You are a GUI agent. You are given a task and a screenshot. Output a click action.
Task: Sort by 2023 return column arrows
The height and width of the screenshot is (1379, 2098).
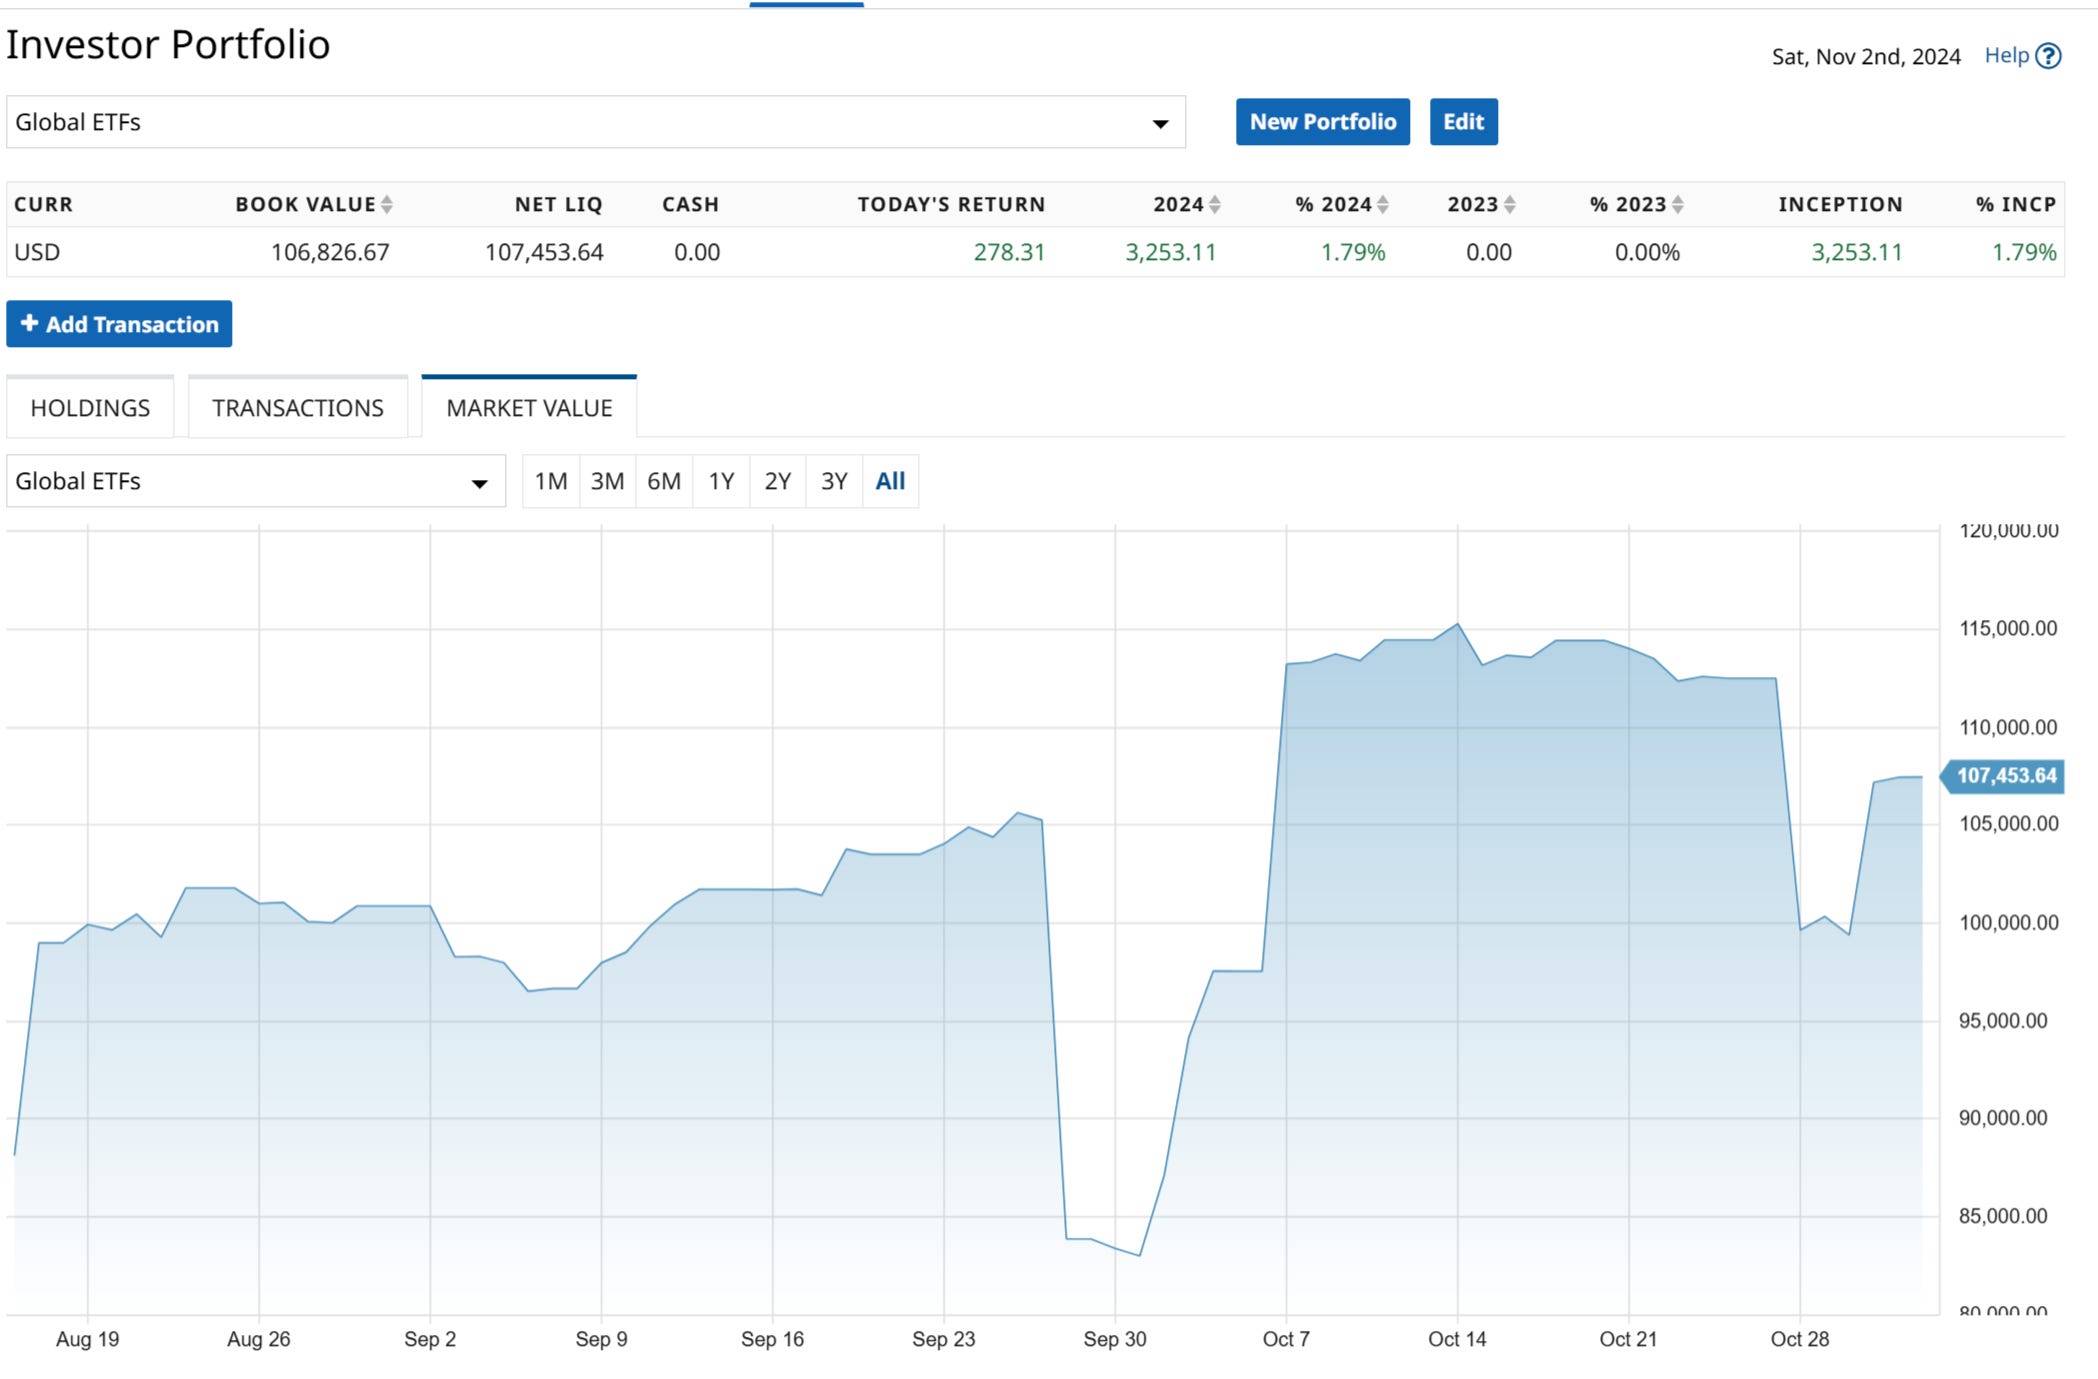tap(1510, 204)
